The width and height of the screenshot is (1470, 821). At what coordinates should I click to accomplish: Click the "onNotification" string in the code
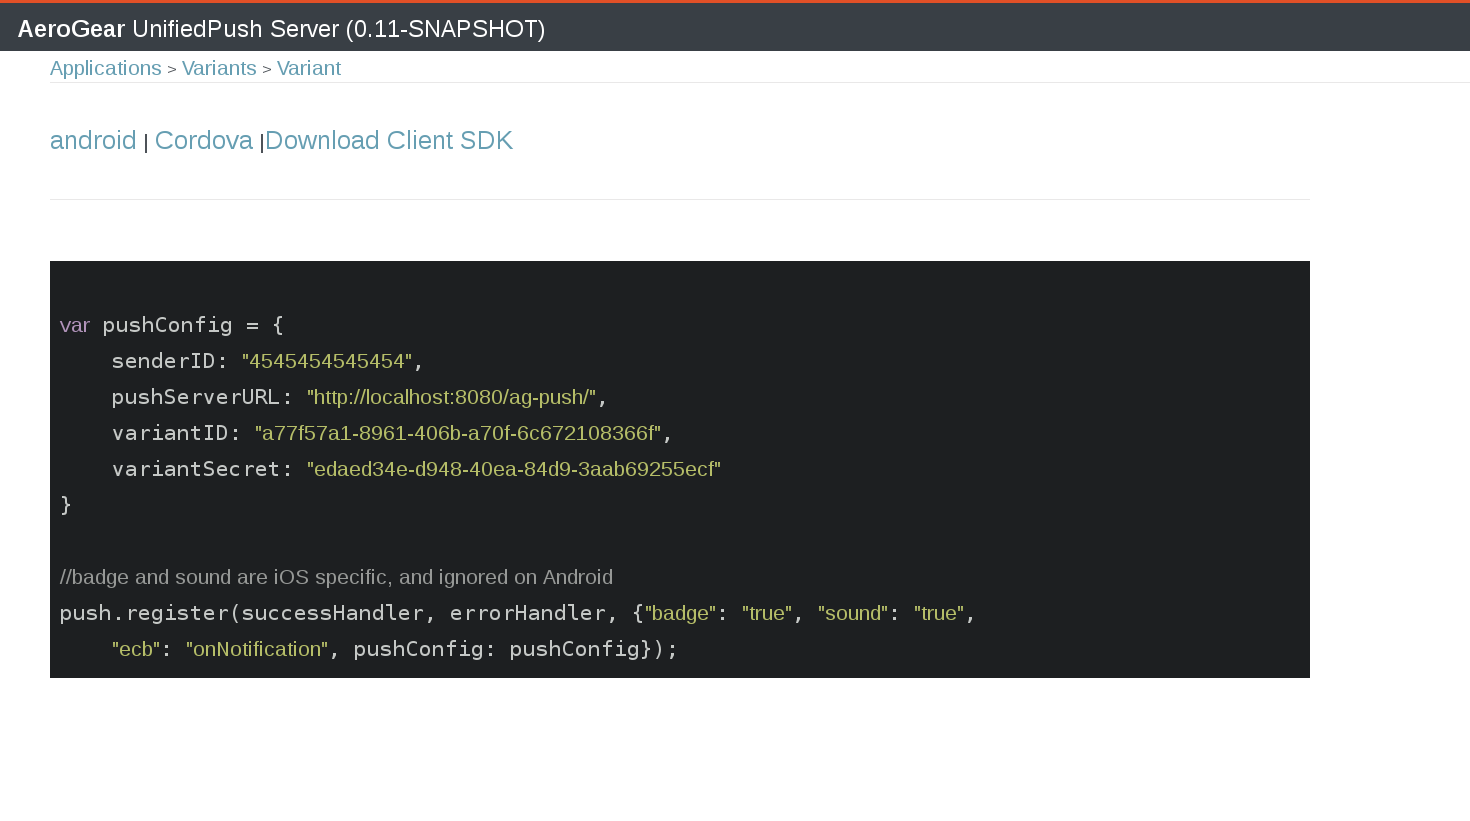pos(257,649)
